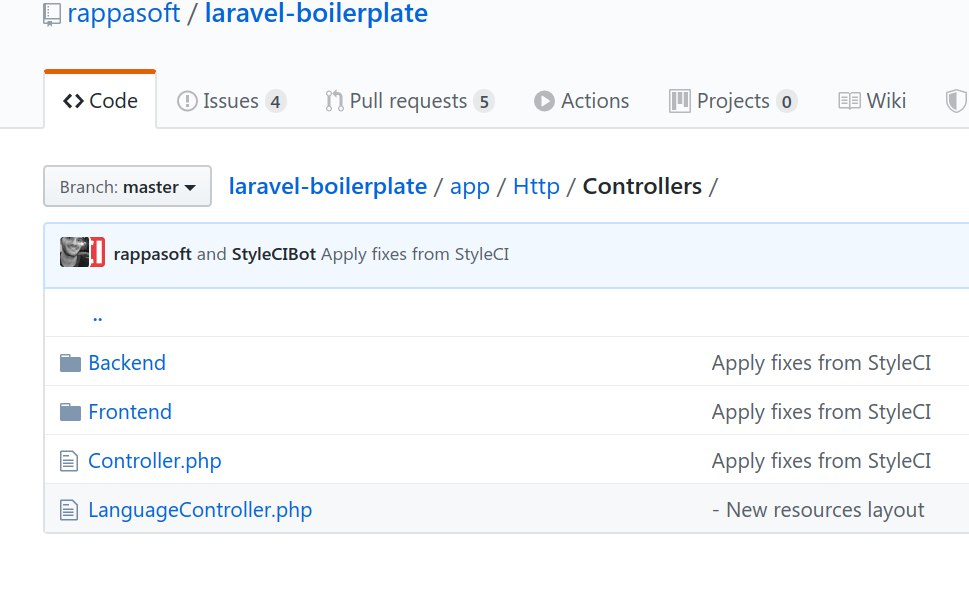
Task: Click the Pull requests count badge 5
Action: coord(484,101)
